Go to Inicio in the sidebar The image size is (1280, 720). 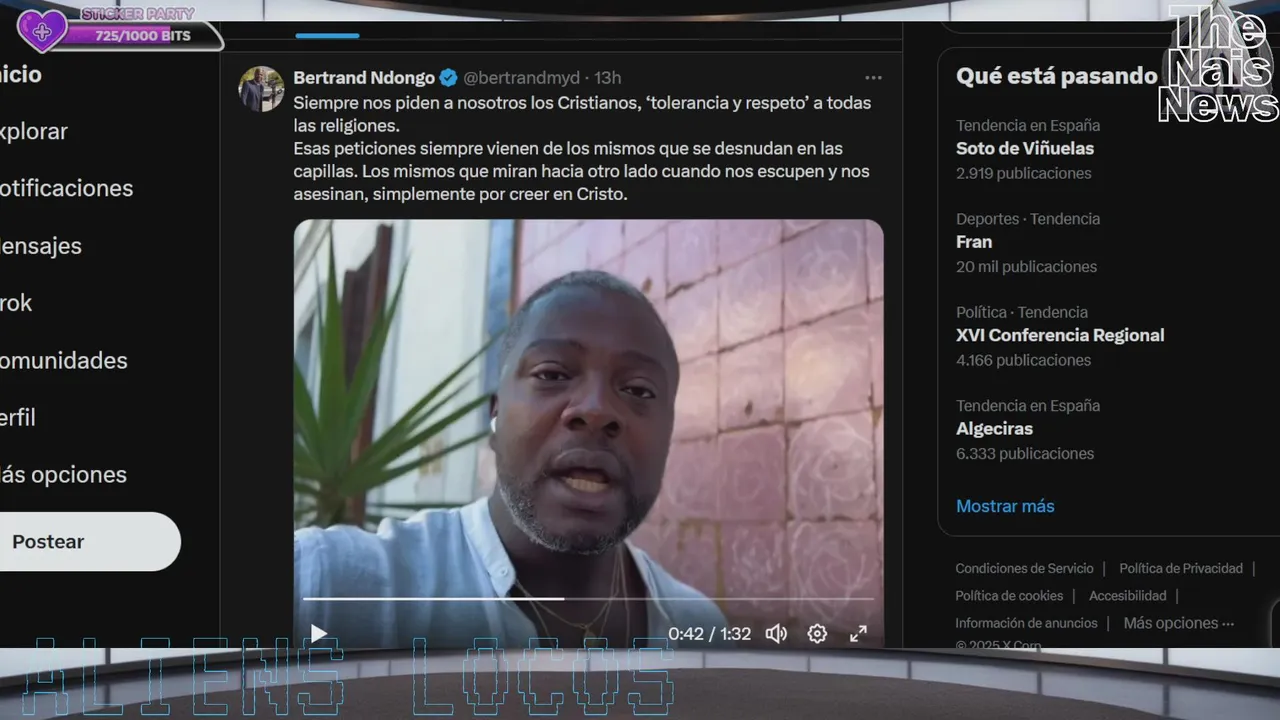[21, 74]
